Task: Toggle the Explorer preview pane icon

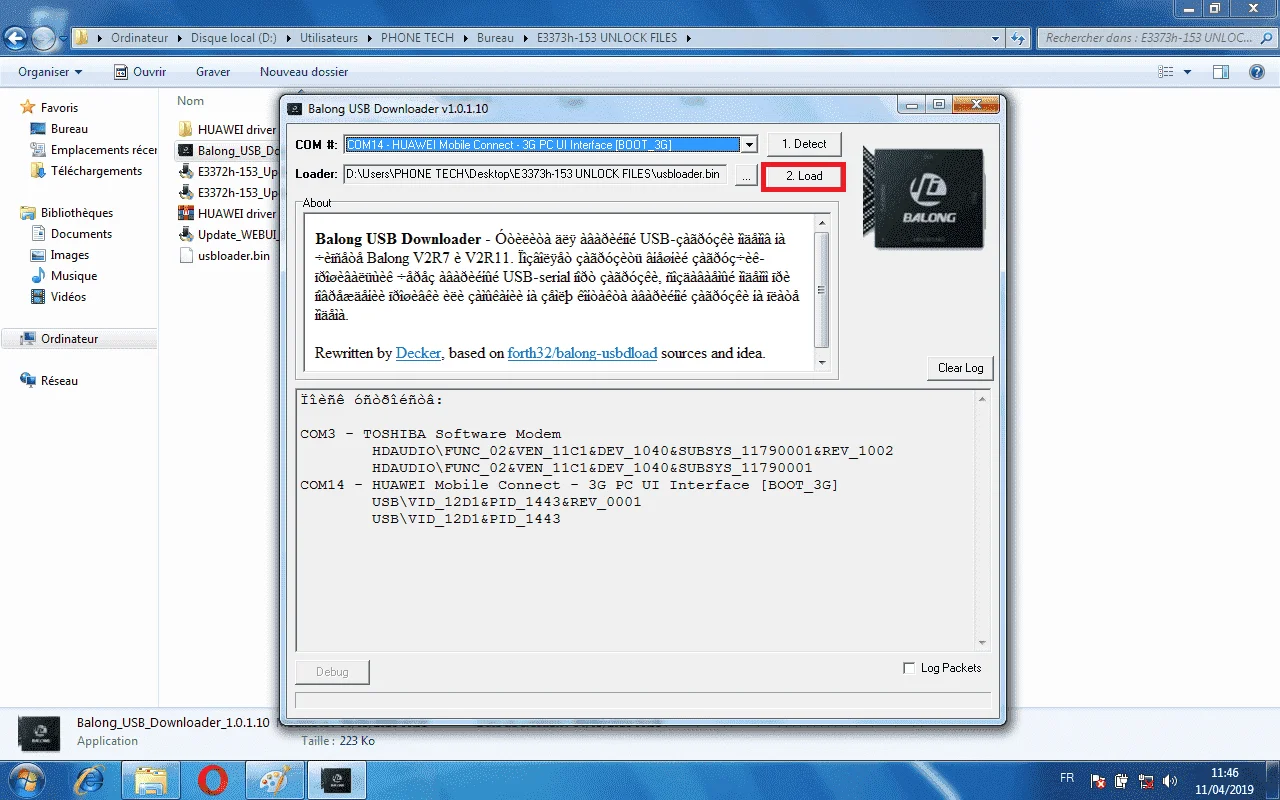Action: click(1220, 72)
